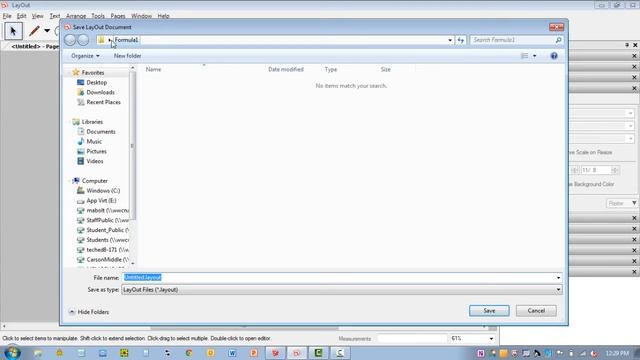Select Favorites in navigation pane

[93, 73]
